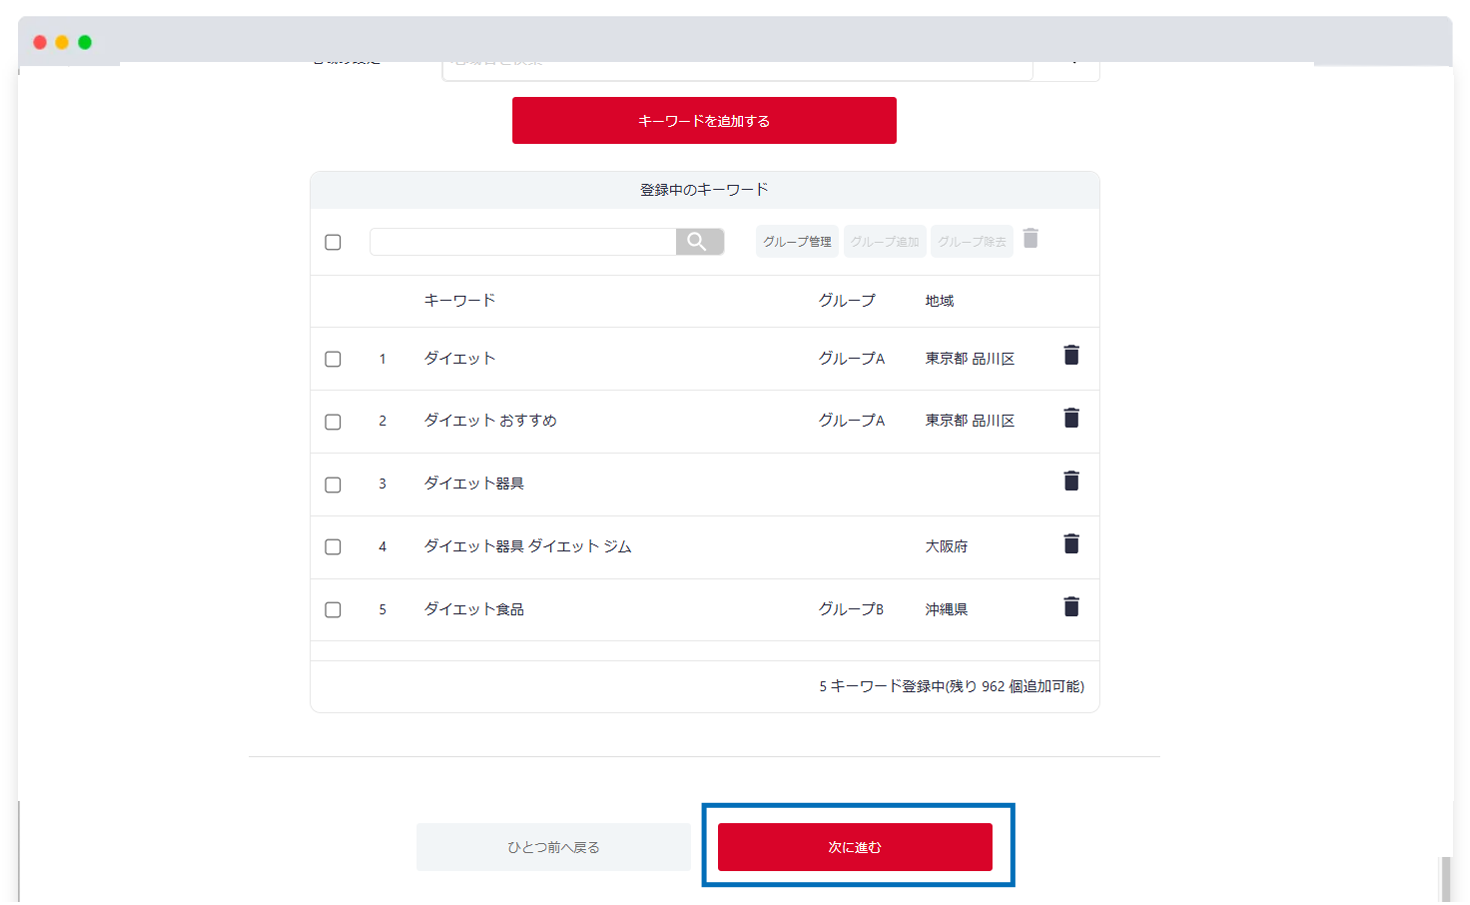
Task: Click ひとつ前へ戻る to go back
Action: 553,846
